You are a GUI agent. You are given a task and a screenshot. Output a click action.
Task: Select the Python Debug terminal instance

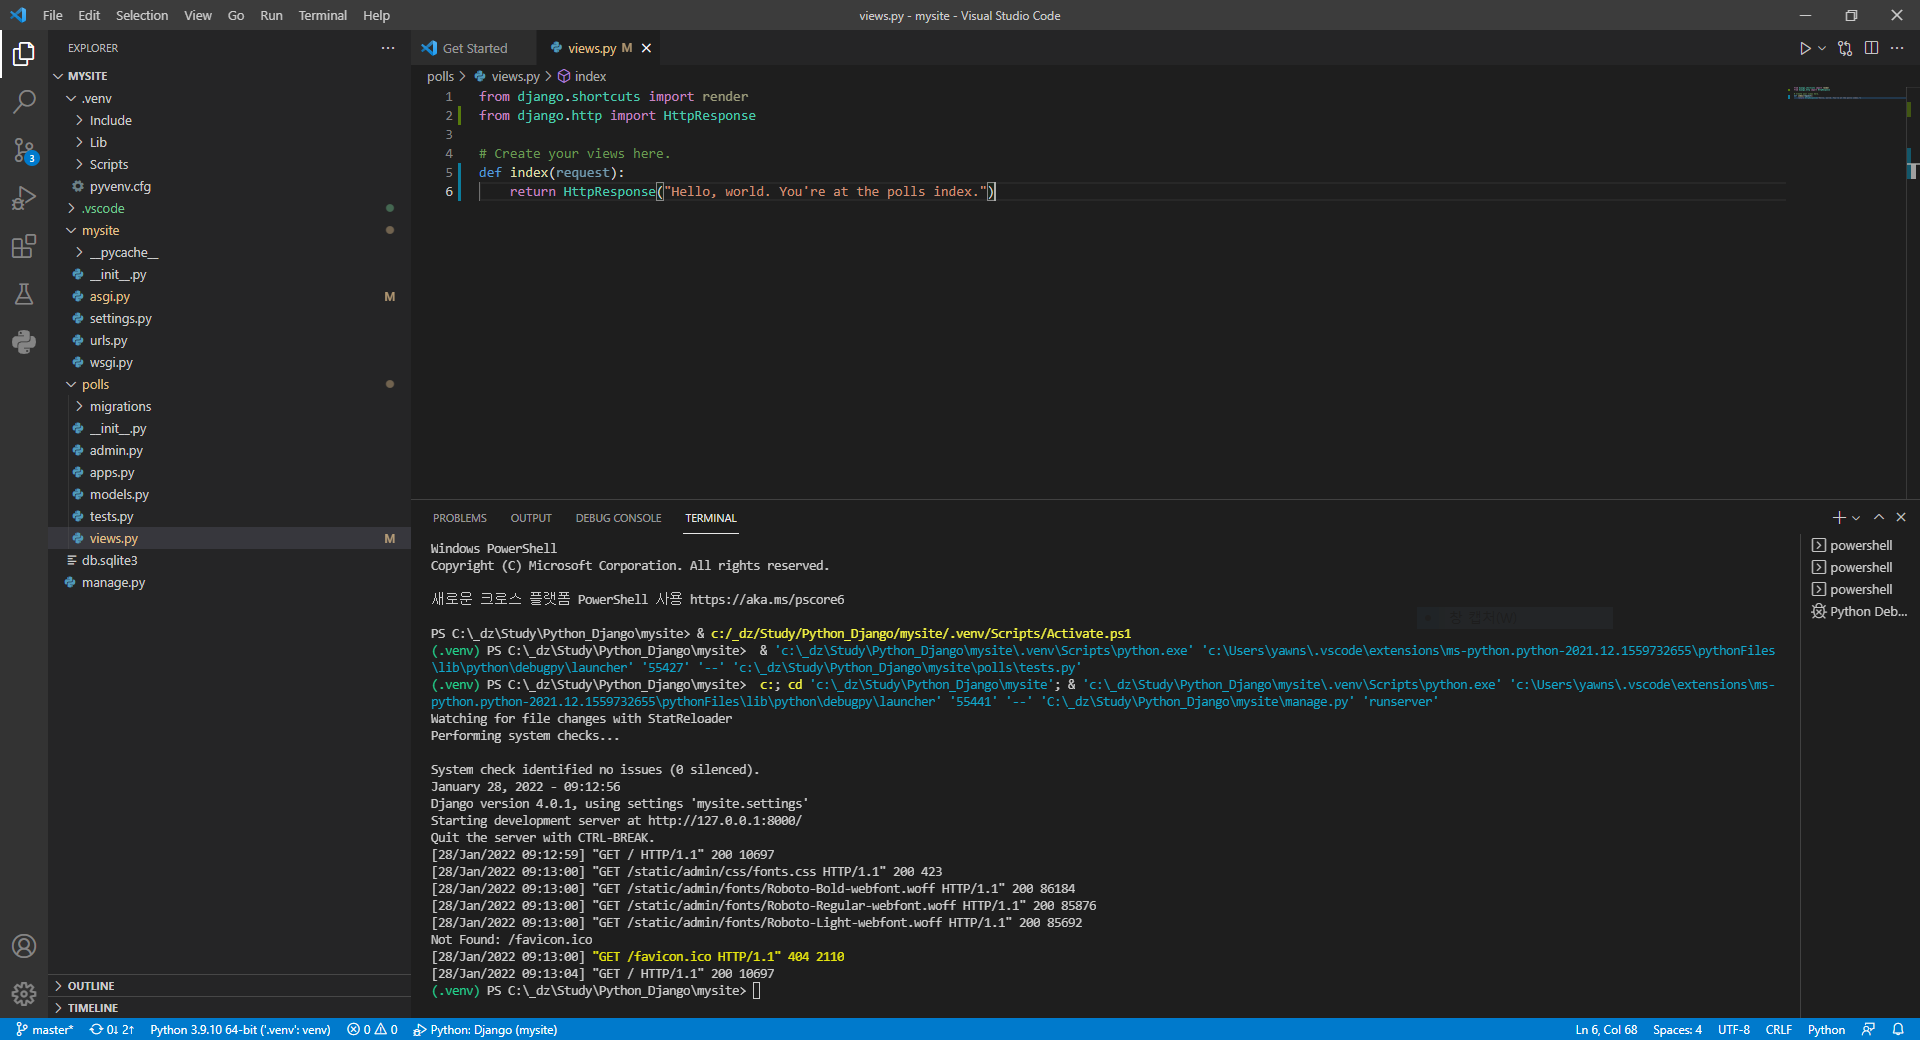point(1859,611)
